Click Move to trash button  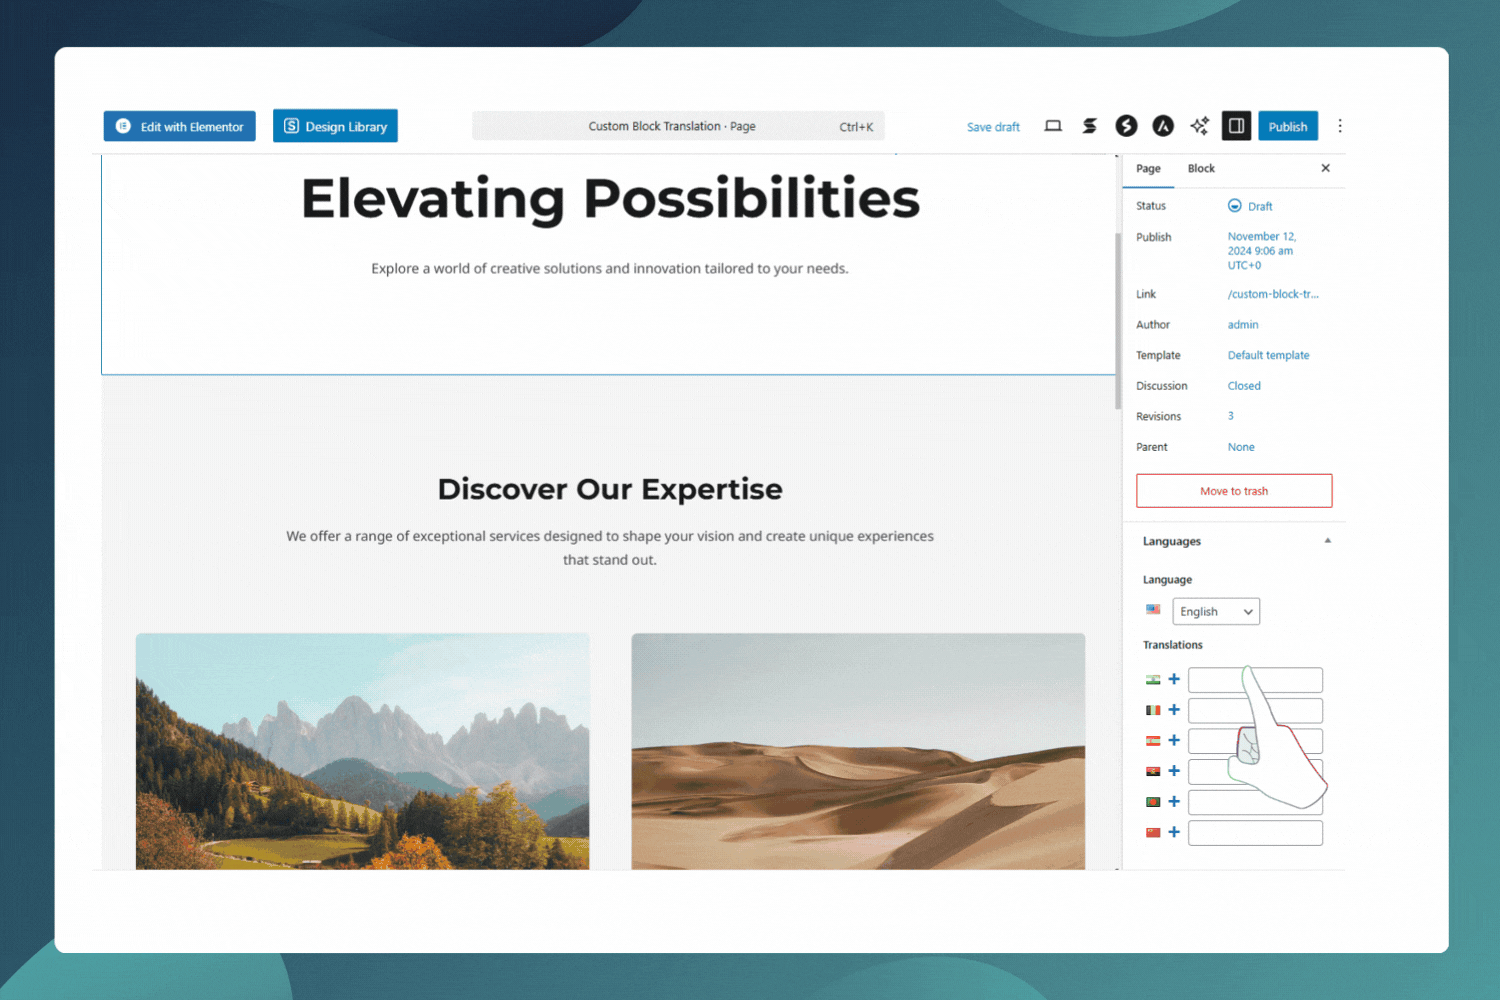coord(1234,491)
